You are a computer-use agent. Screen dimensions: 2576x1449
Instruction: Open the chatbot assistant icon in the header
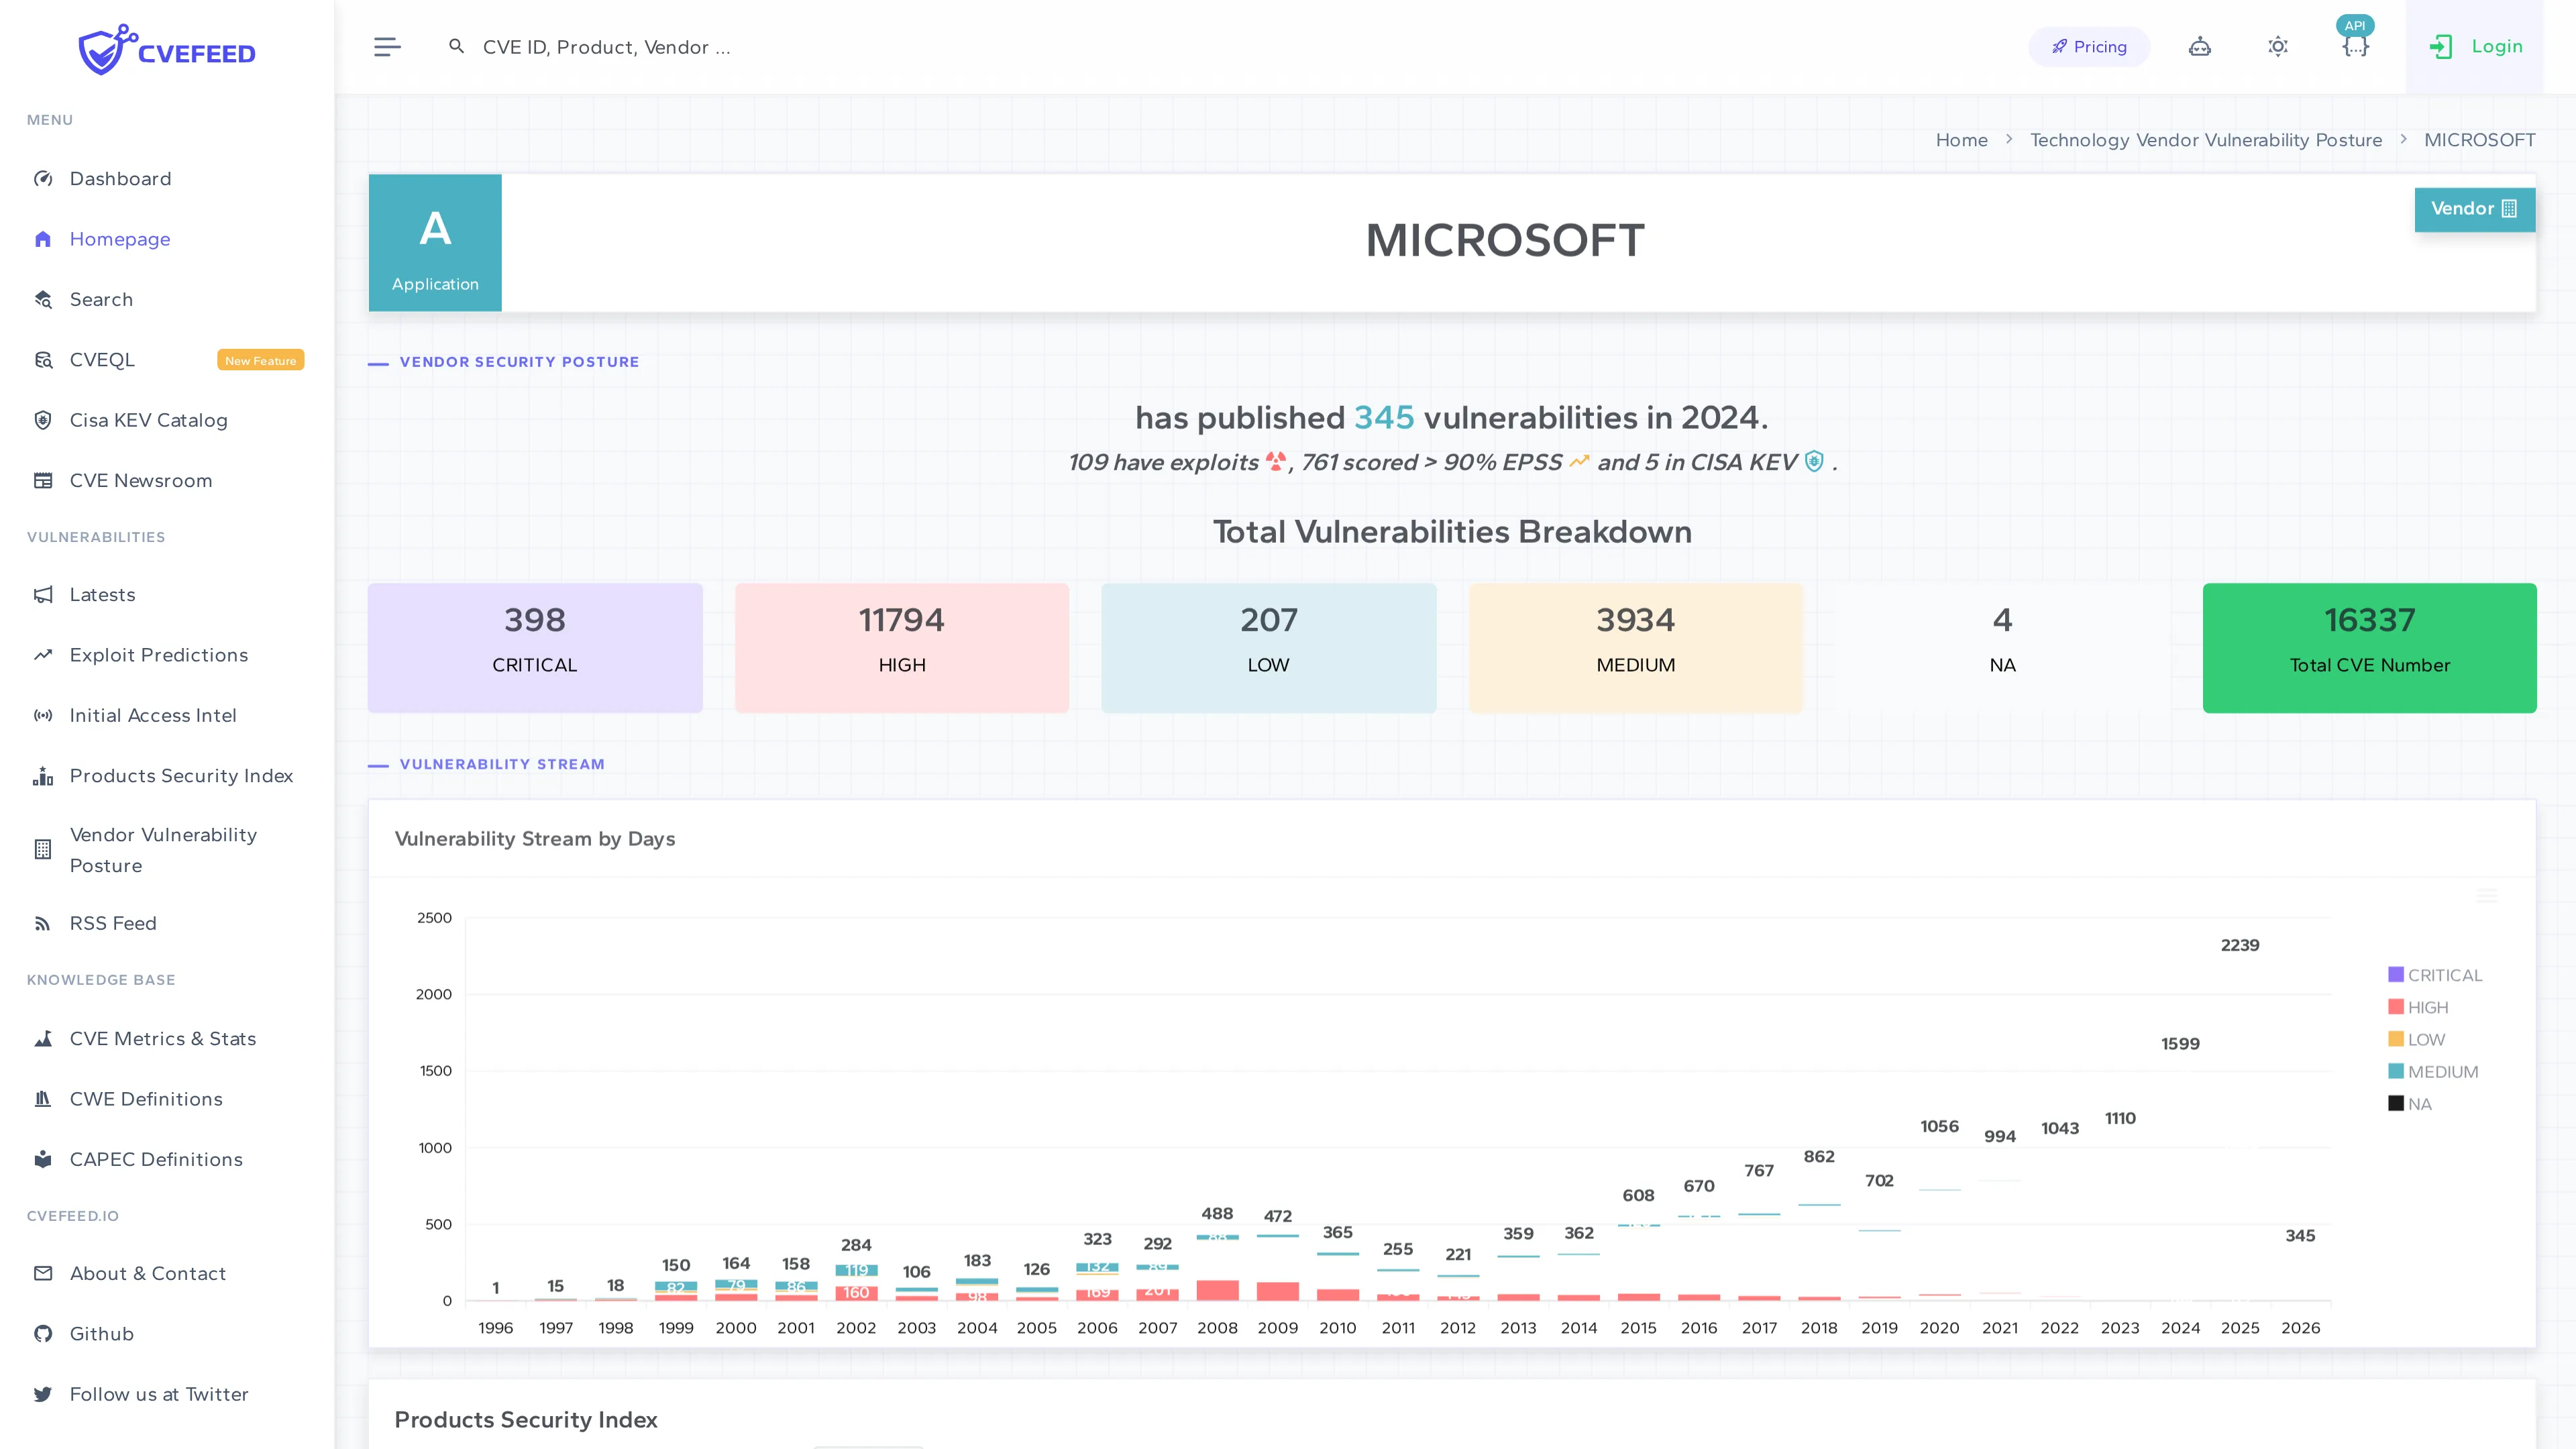(x=2200, y=46)
